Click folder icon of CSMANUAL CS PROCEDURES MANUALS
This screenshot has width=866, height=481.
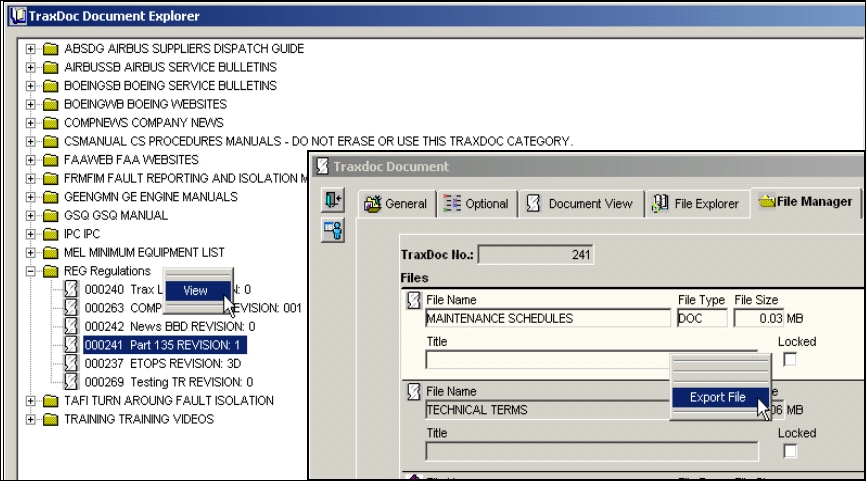pos(50,141)
